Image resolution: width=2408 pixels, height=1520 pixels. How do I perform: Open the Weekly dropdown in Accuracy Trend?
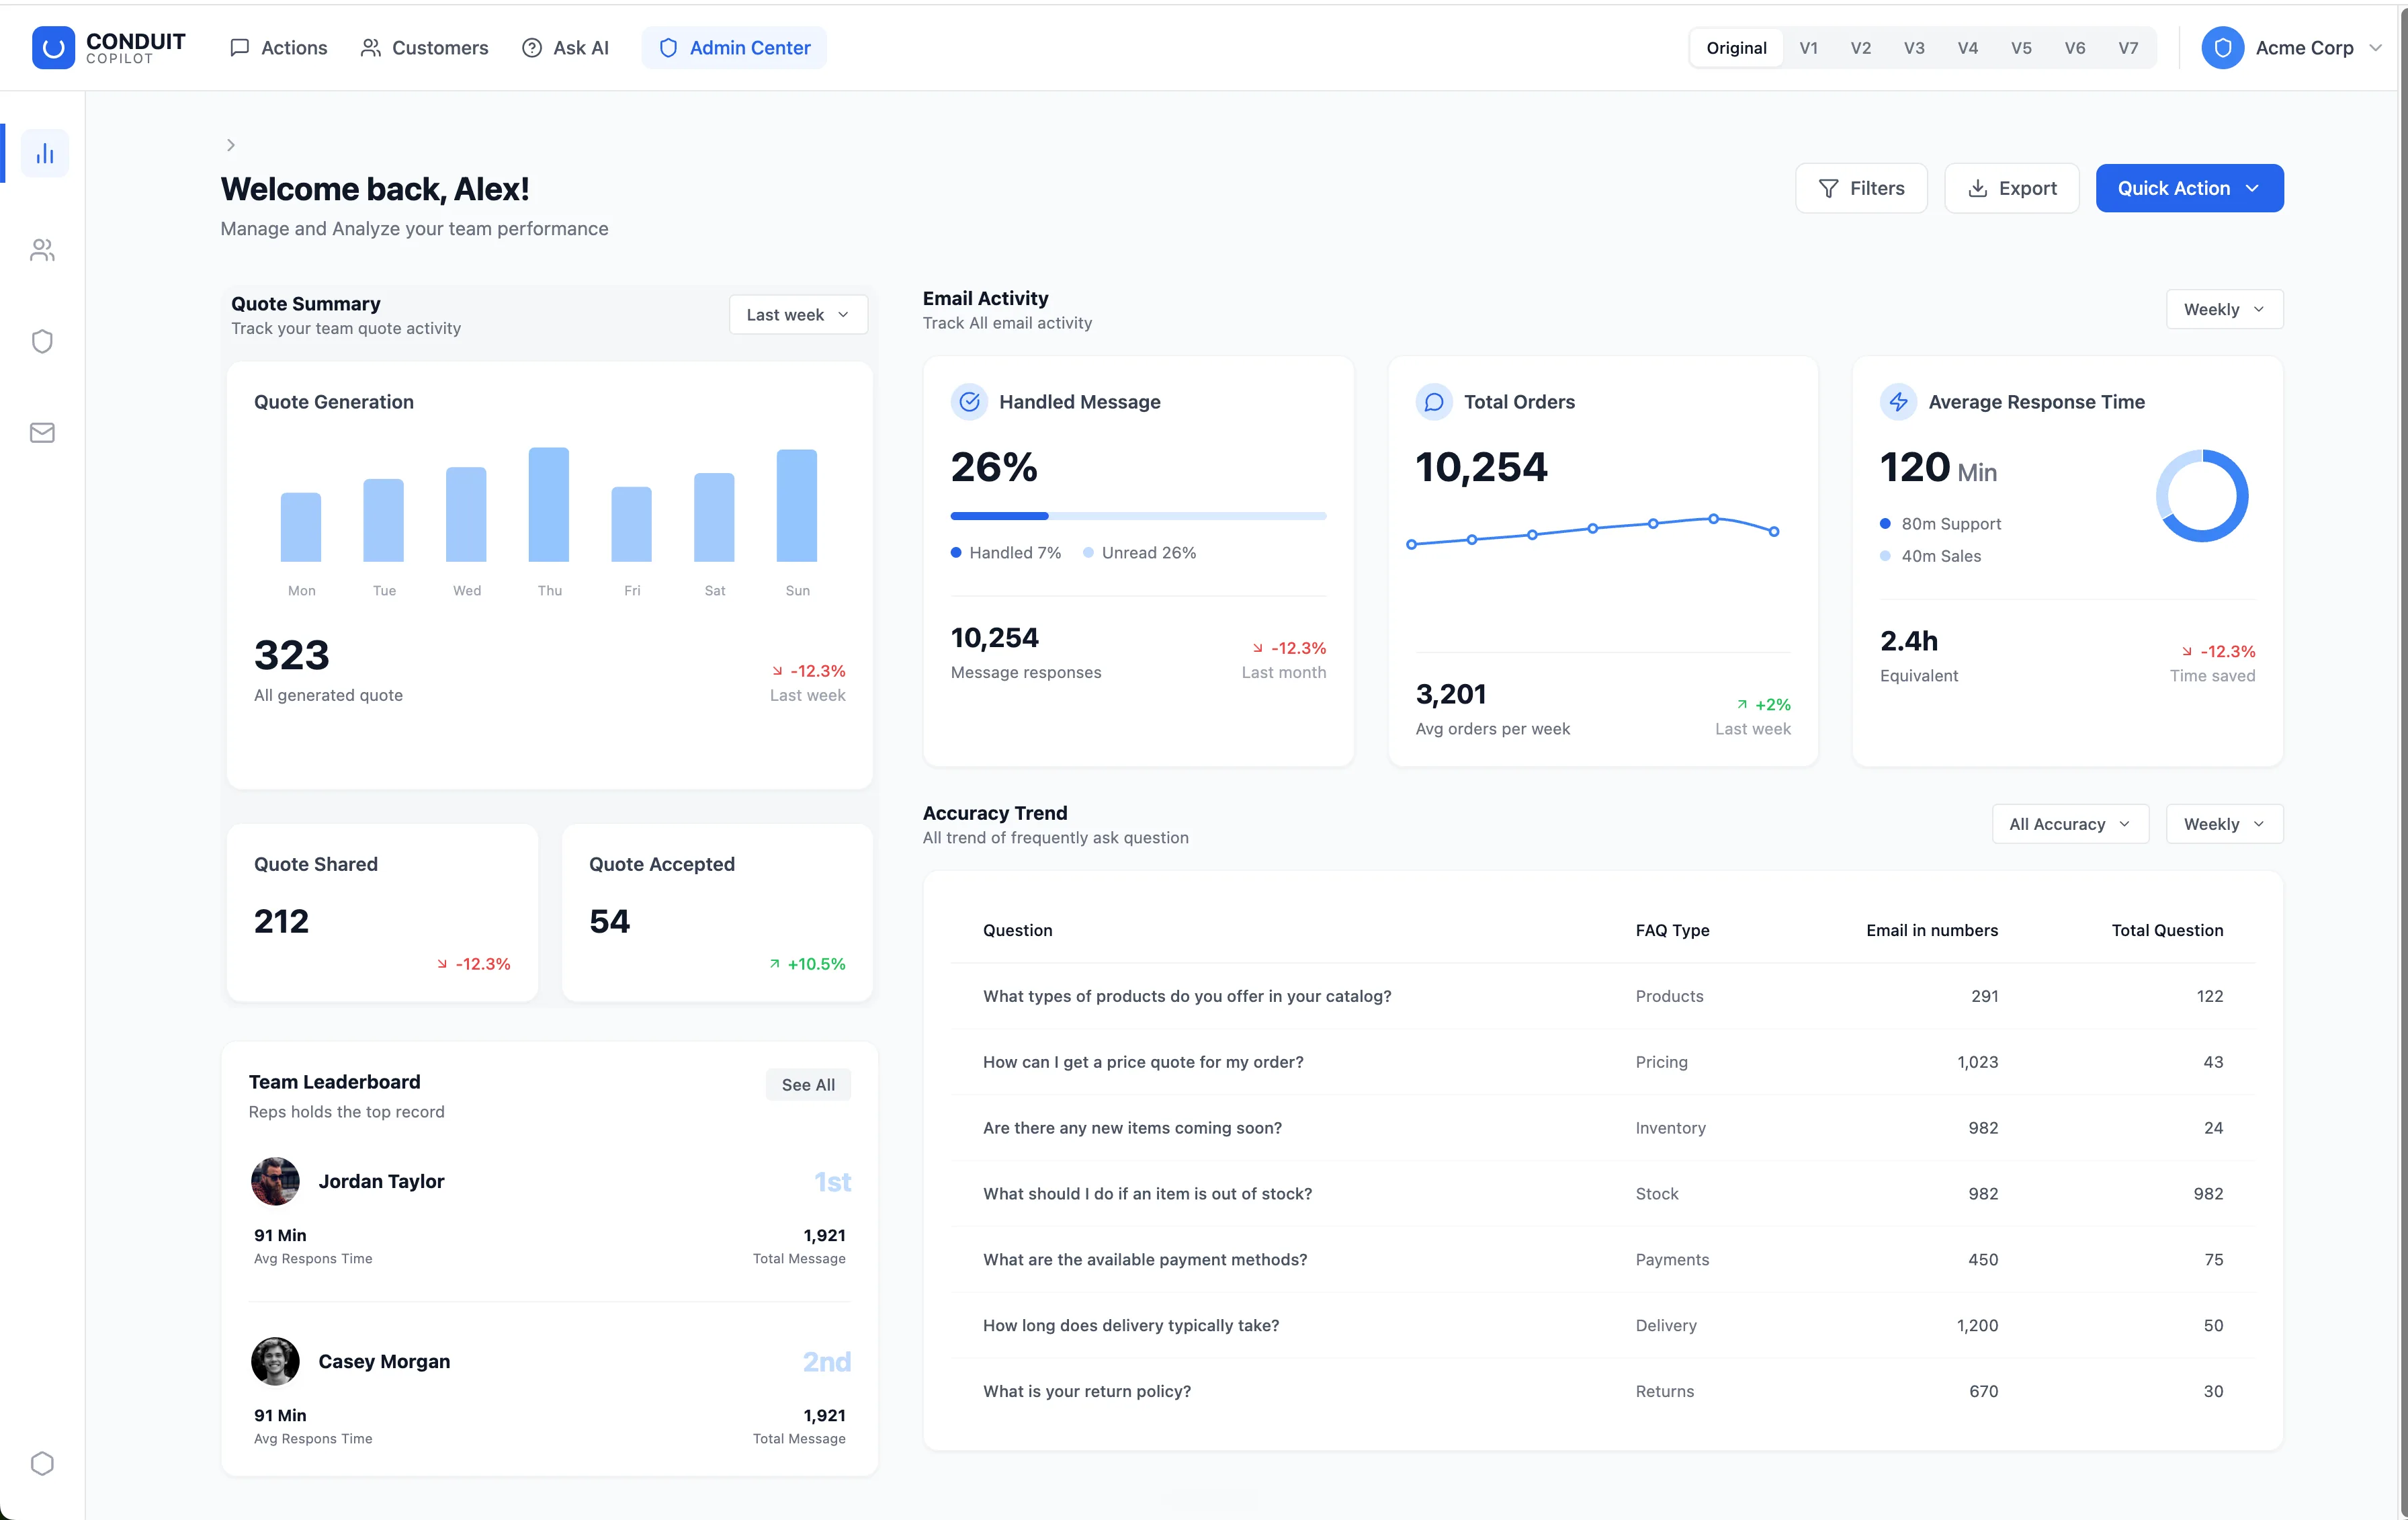[x=2224, y=824]
